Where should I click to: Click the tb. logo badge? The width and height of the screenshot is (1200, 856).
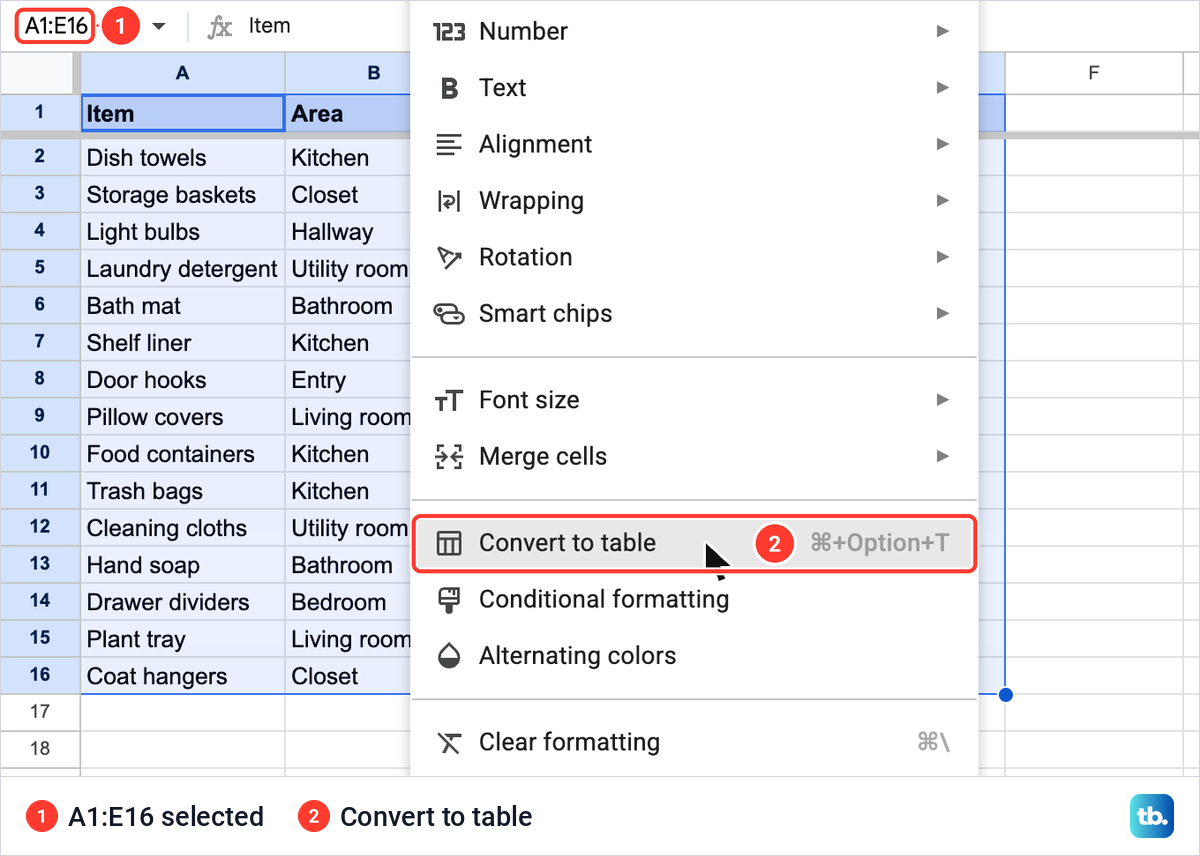tap(1153, 817)
